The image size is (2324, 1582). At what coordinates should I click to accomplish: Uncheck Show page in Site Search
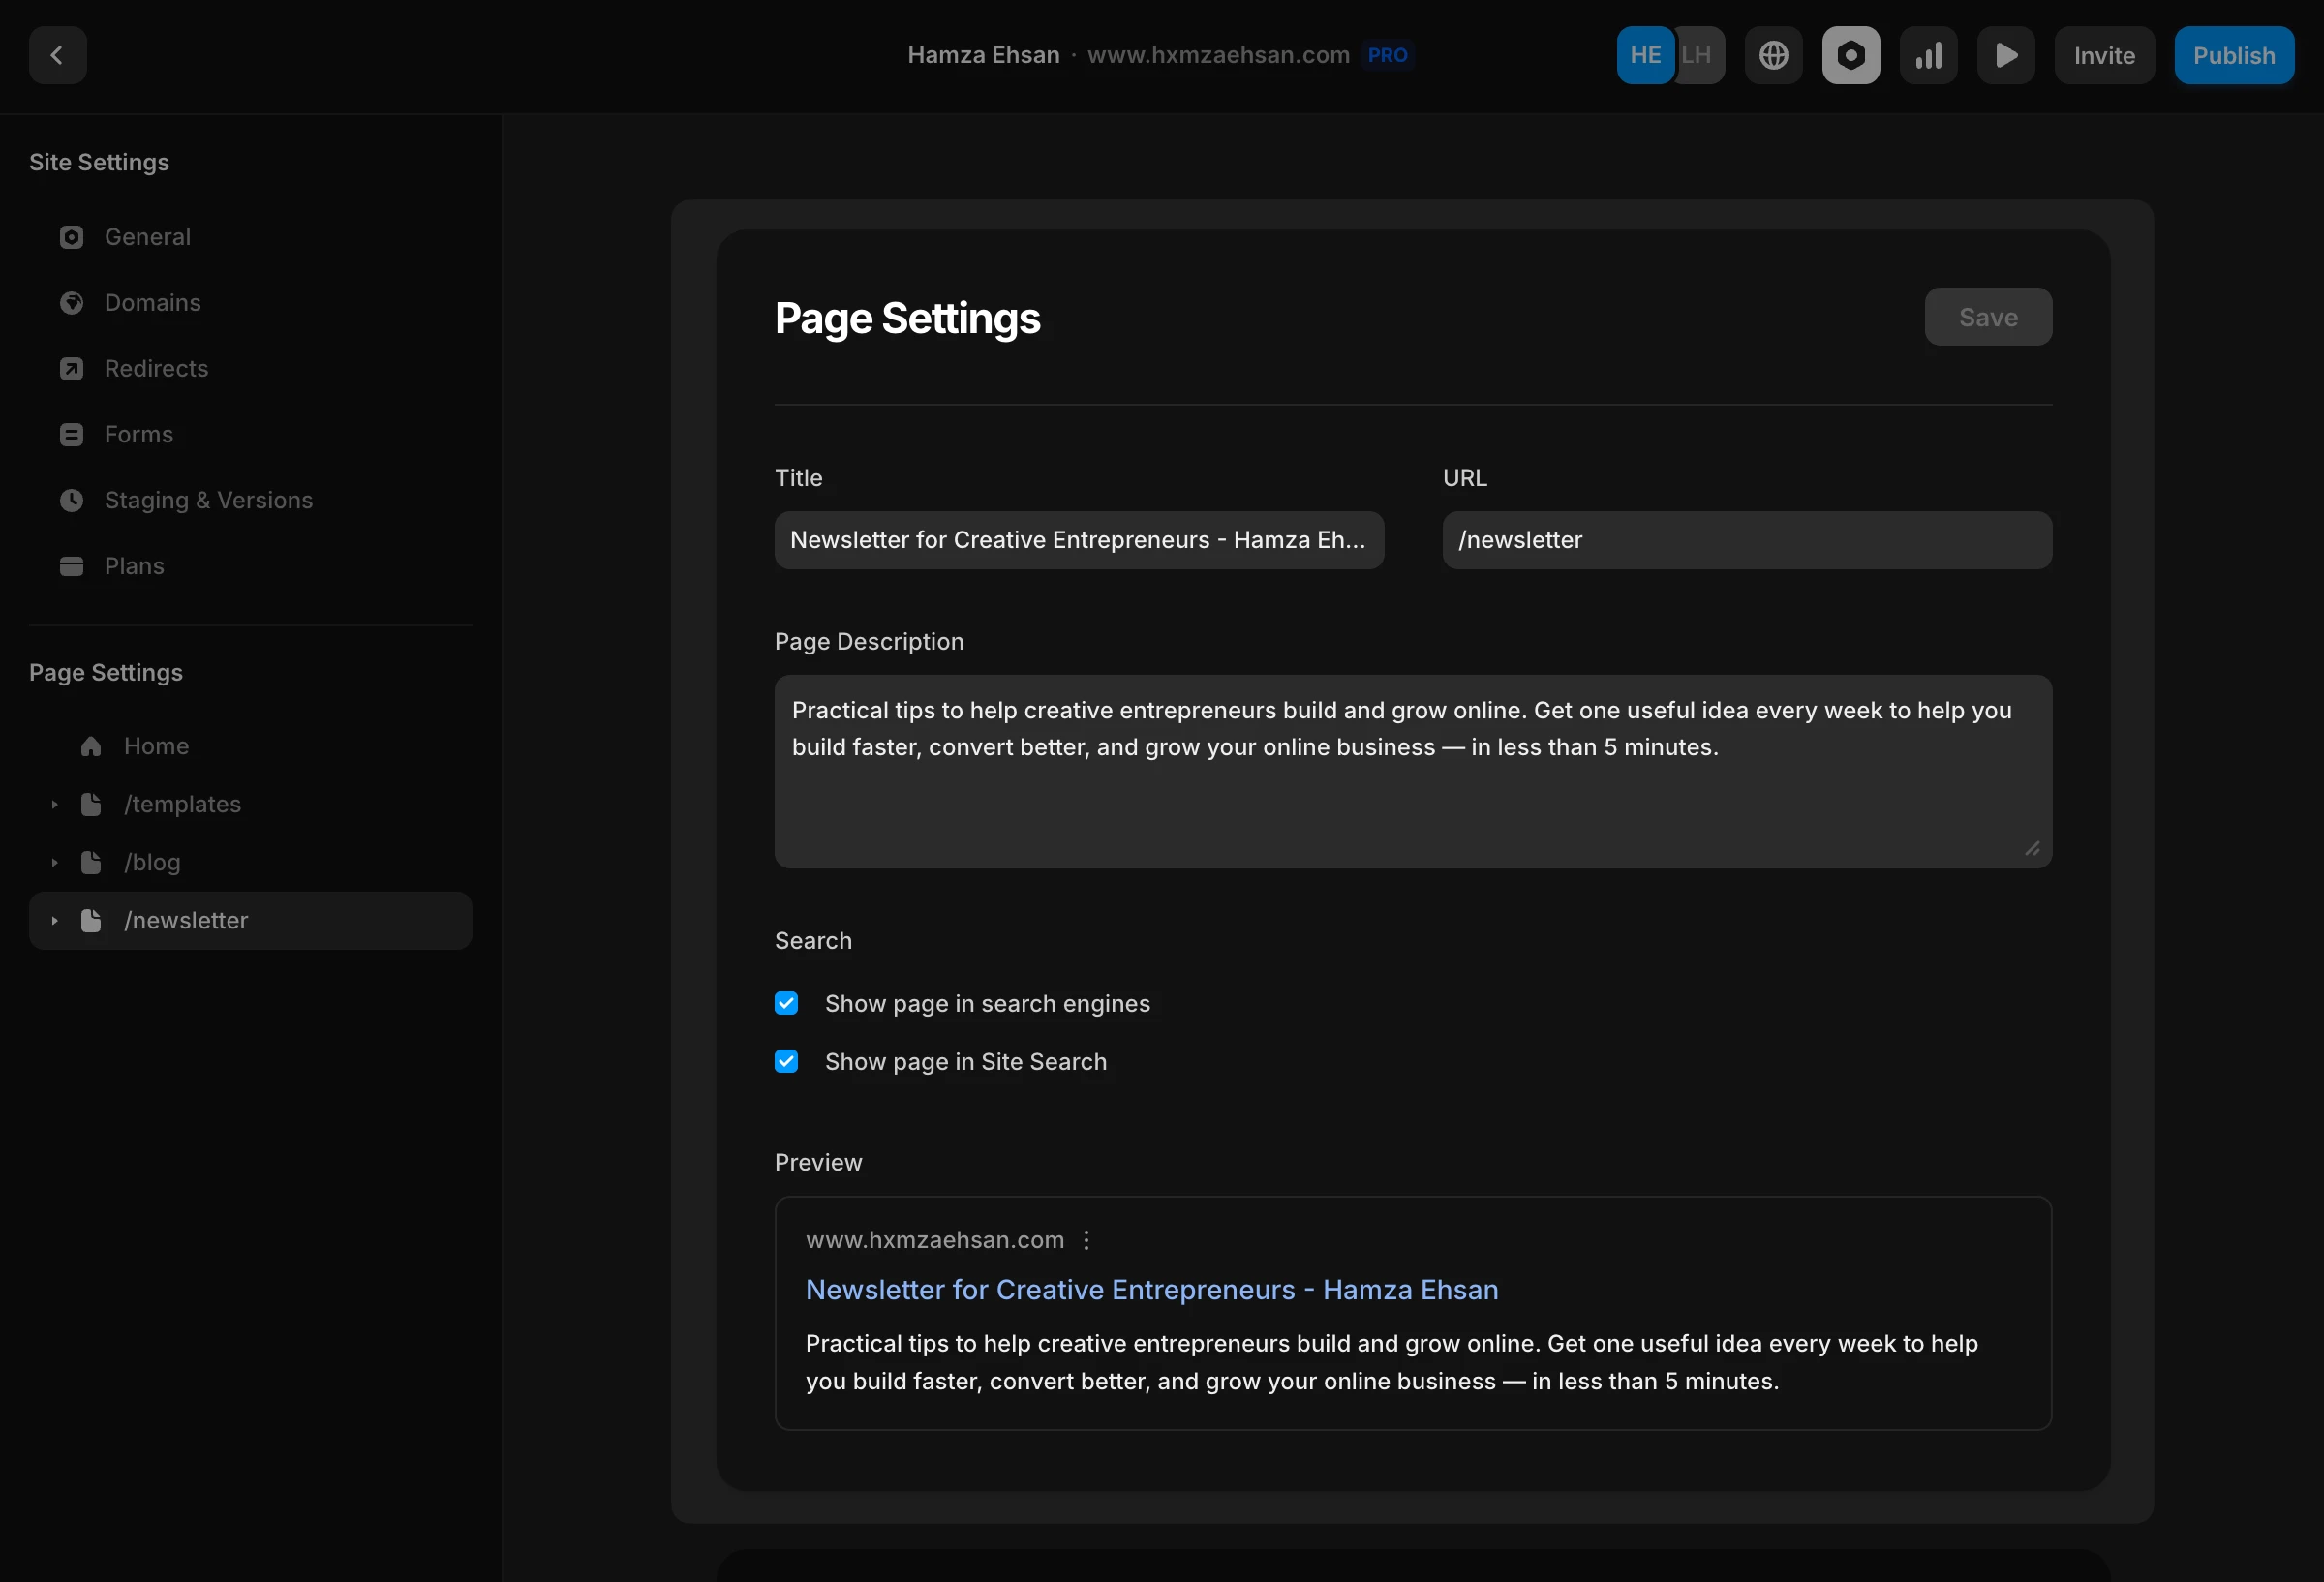click(x=787, y=1061)
